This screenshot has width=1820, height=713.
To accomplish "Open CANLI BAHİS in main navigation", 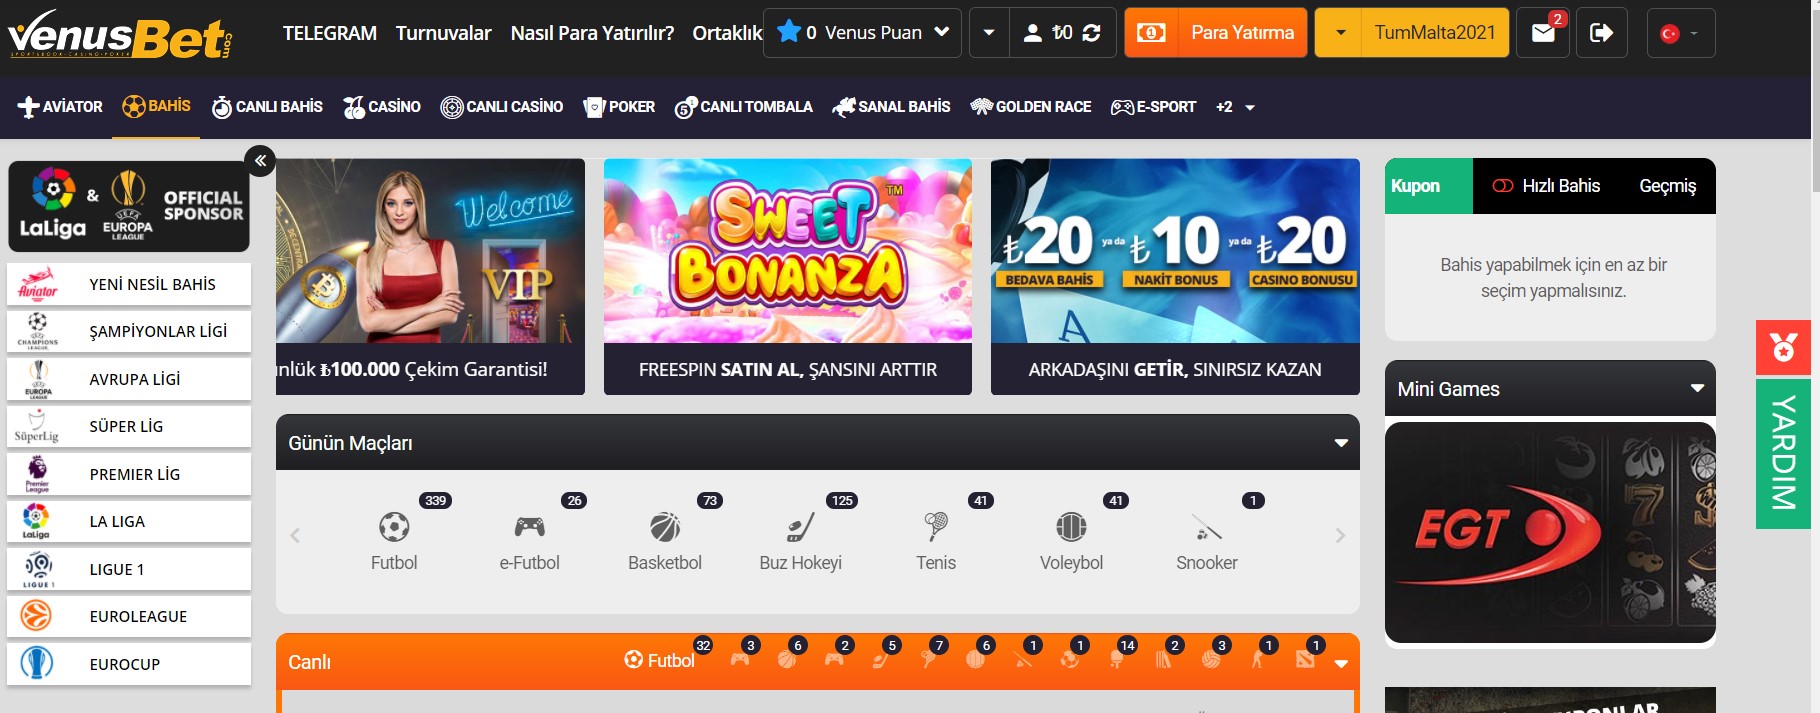I will coord(267,107).
